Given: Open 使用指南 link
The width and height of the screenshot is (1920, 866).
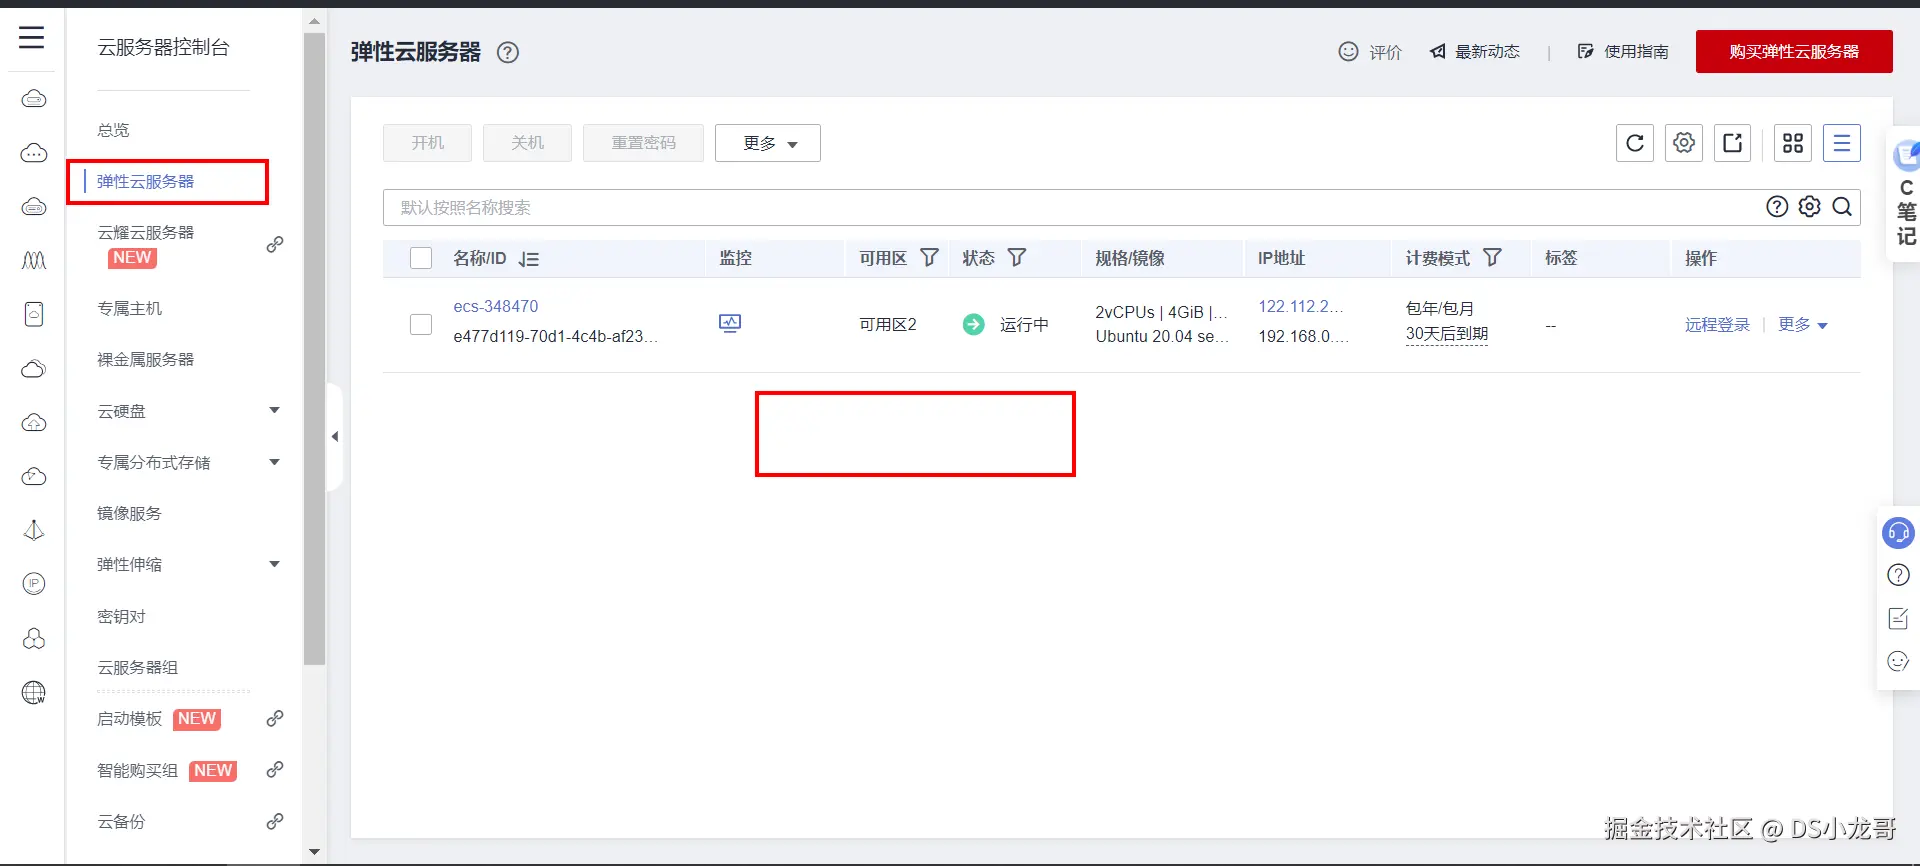Looking at the screenshot, I should (1623, 51).
